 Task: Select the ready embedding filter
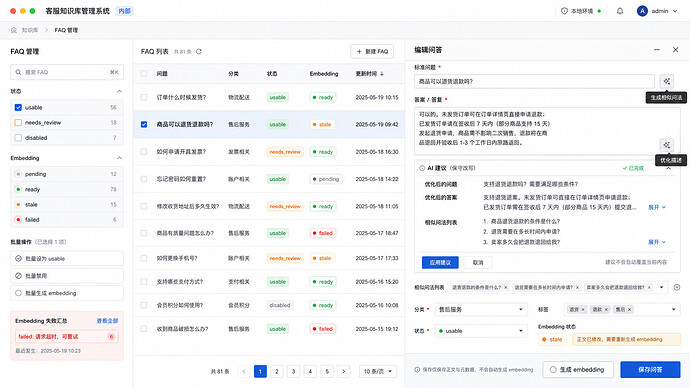pyautogui.click(x=18, y=189)
